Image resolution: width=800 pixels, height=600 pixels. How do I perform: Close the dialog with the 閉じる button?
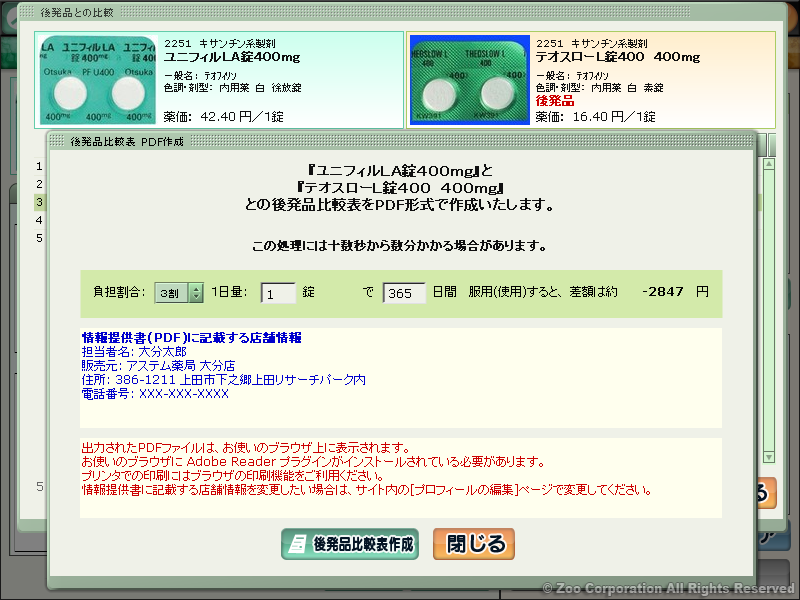coord(473,544)
